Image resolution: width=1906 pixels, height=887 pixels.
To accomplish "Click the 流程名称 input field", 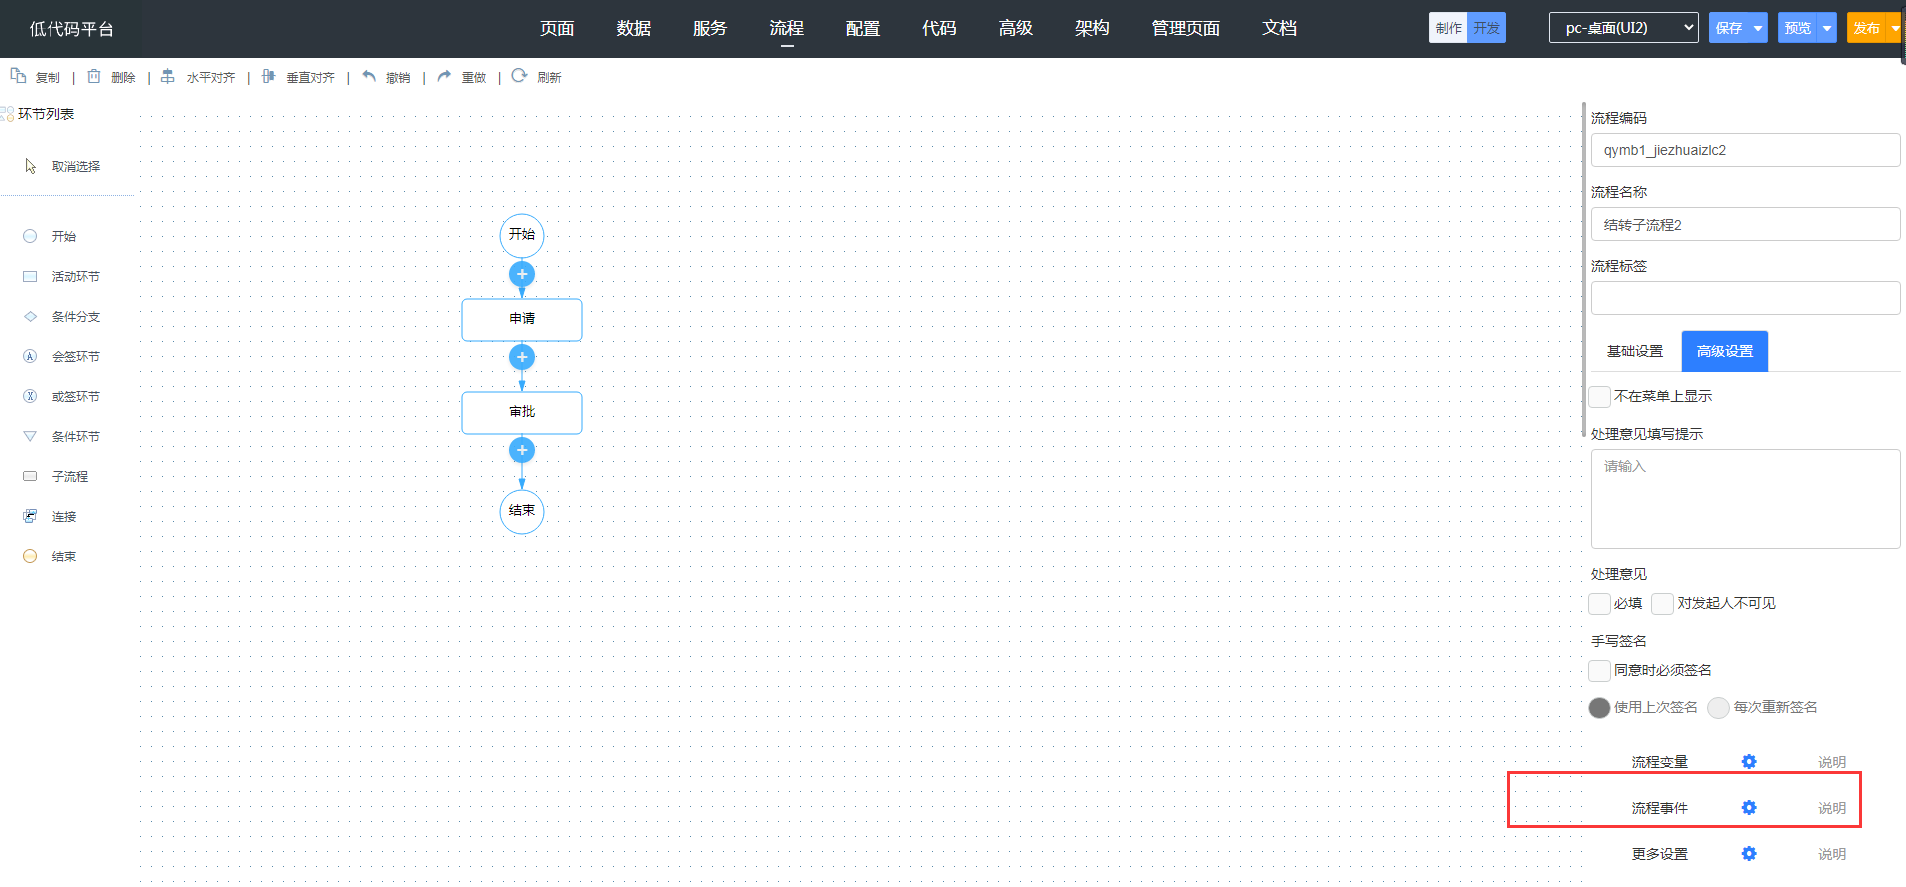I will click(1745, 225).
